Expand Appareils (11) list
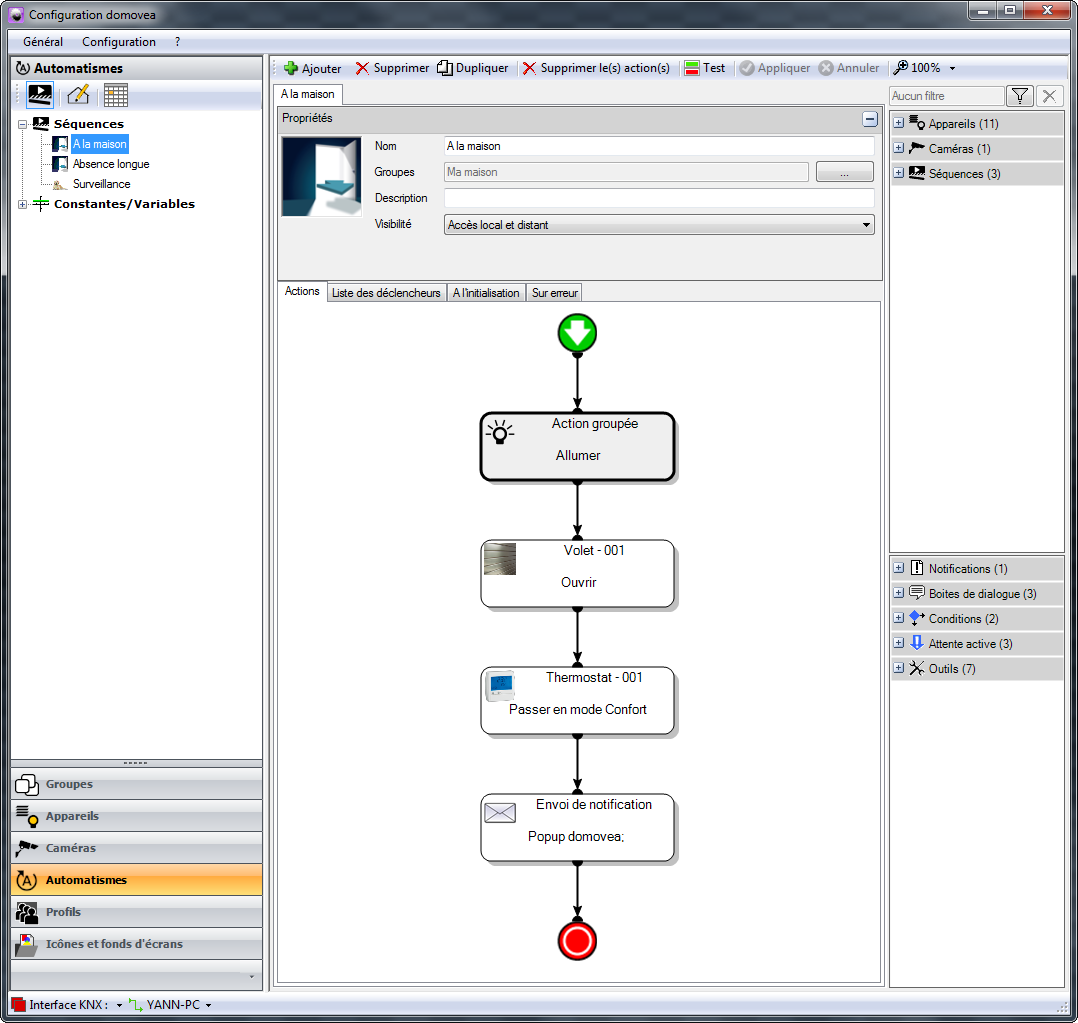This screenshot has width=1078, height=1023. coord(899,123)
